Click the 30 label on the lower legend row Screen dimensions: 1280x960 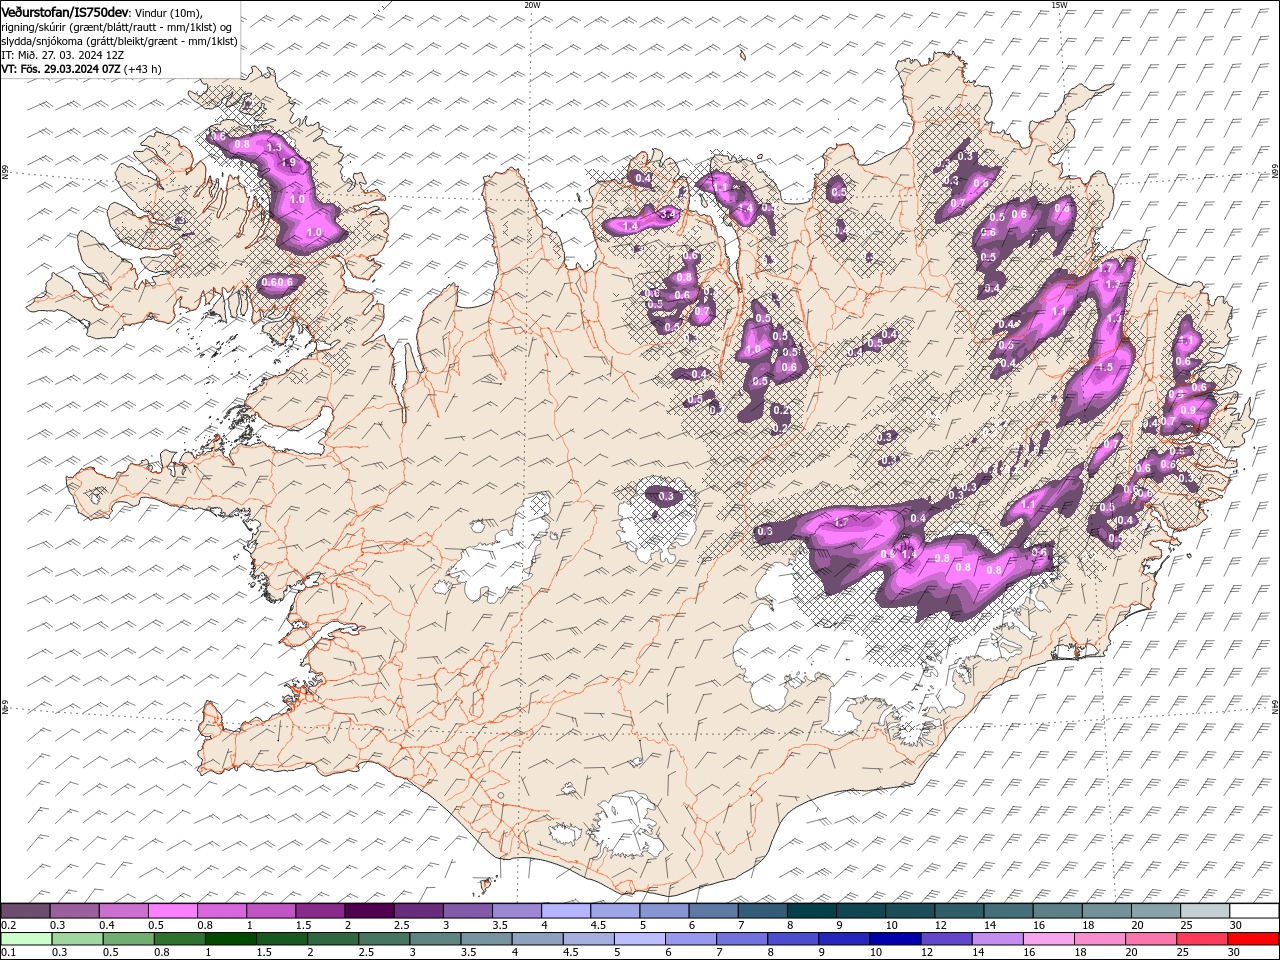coord(1235,952)
